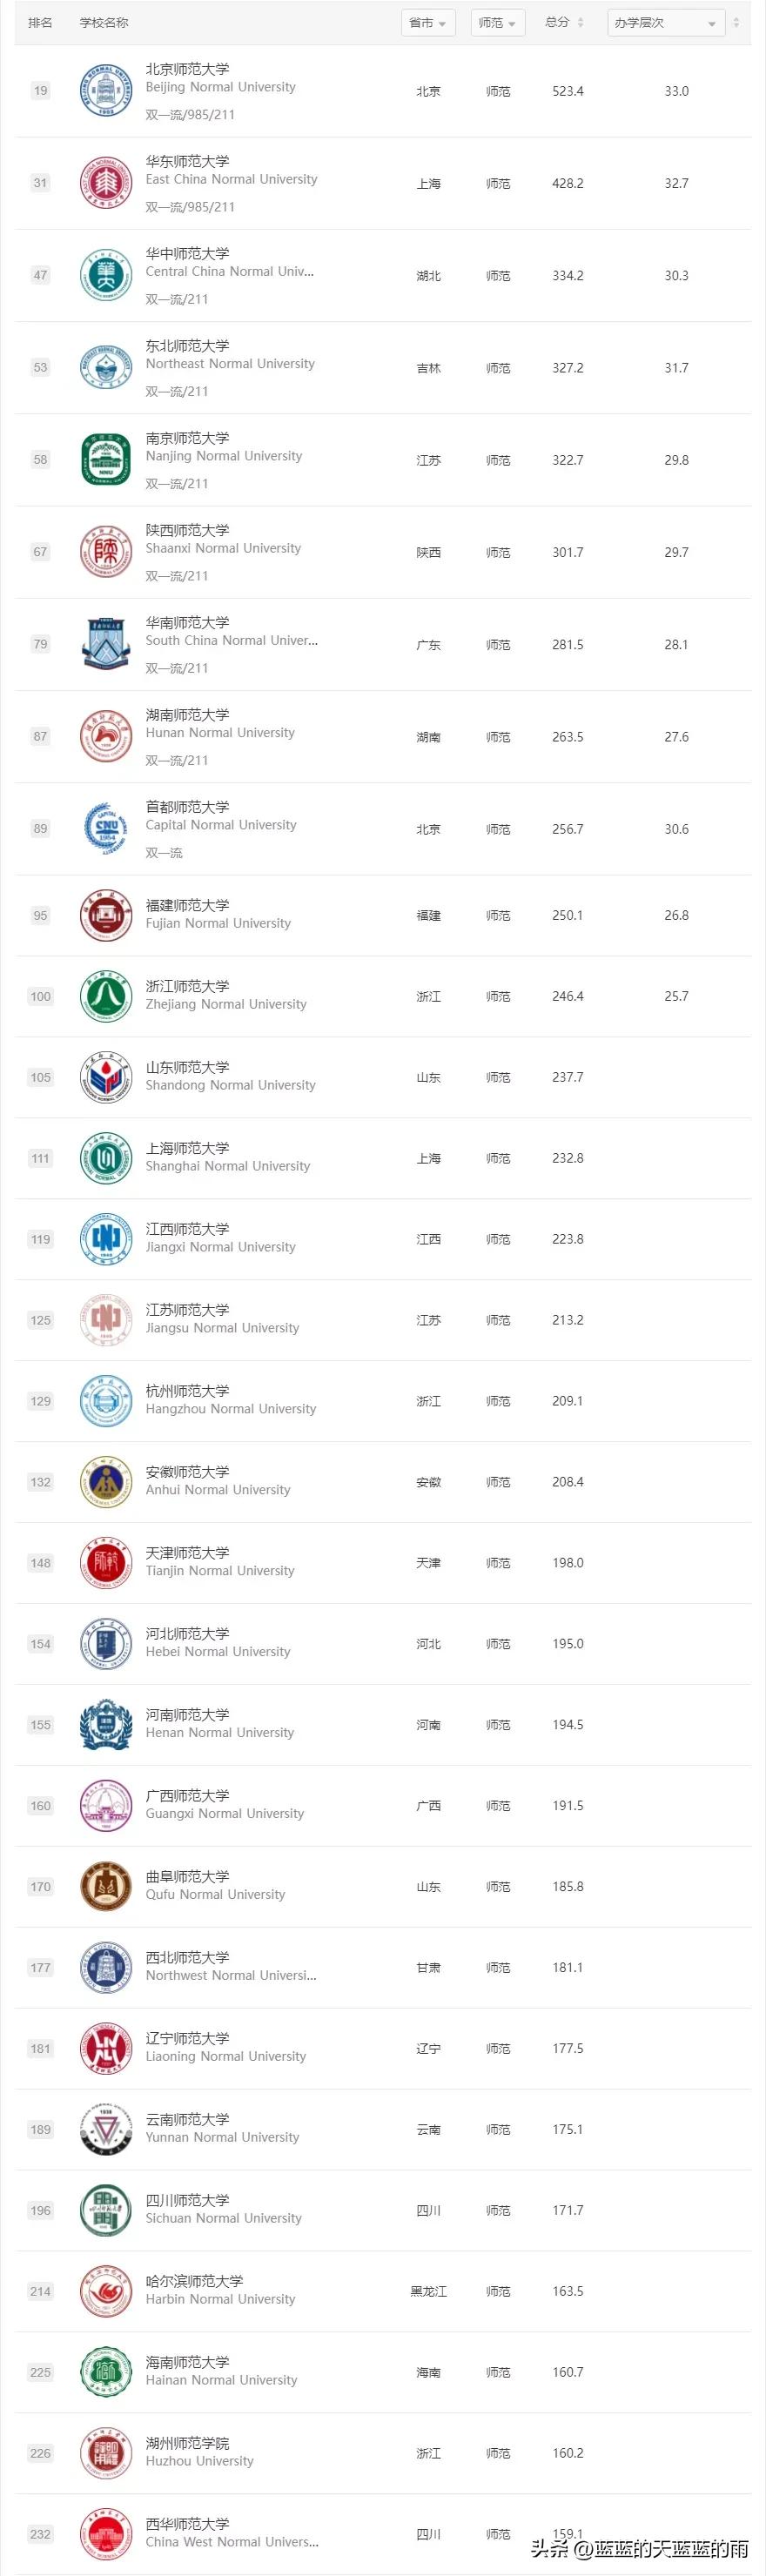
Task: Click East China Normal University emblem
Action: pos(106,183)
